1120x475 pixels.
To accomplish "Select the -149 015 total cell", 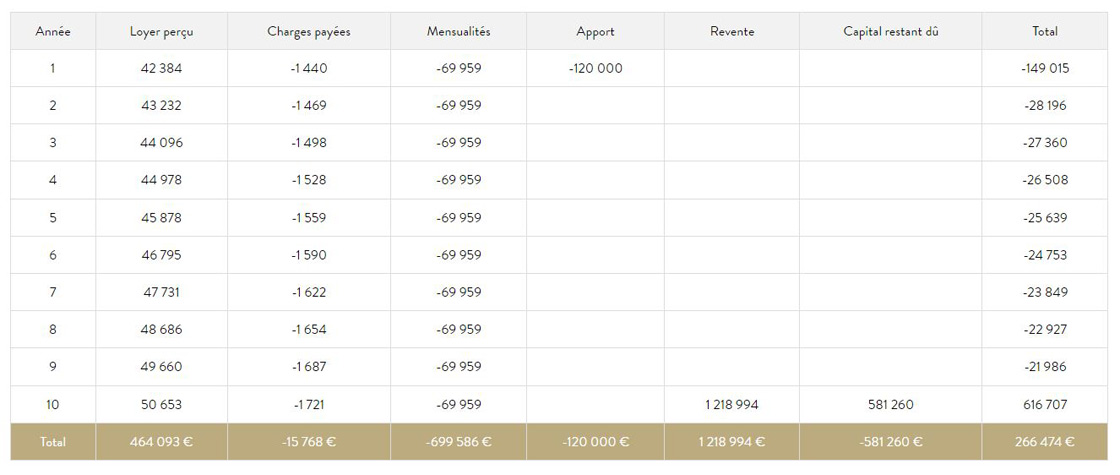I will point(1045,69).
